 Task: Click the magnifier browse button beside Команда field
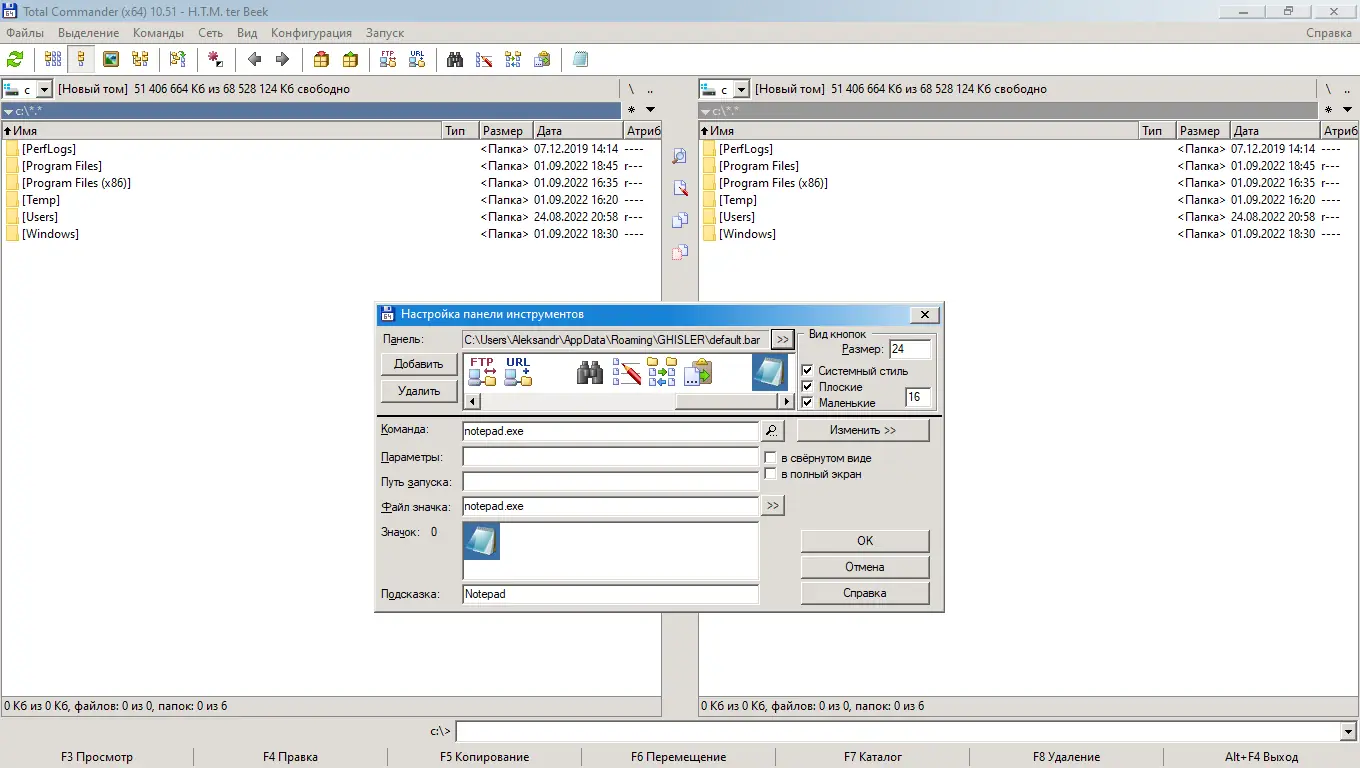(x=772, y=431)
